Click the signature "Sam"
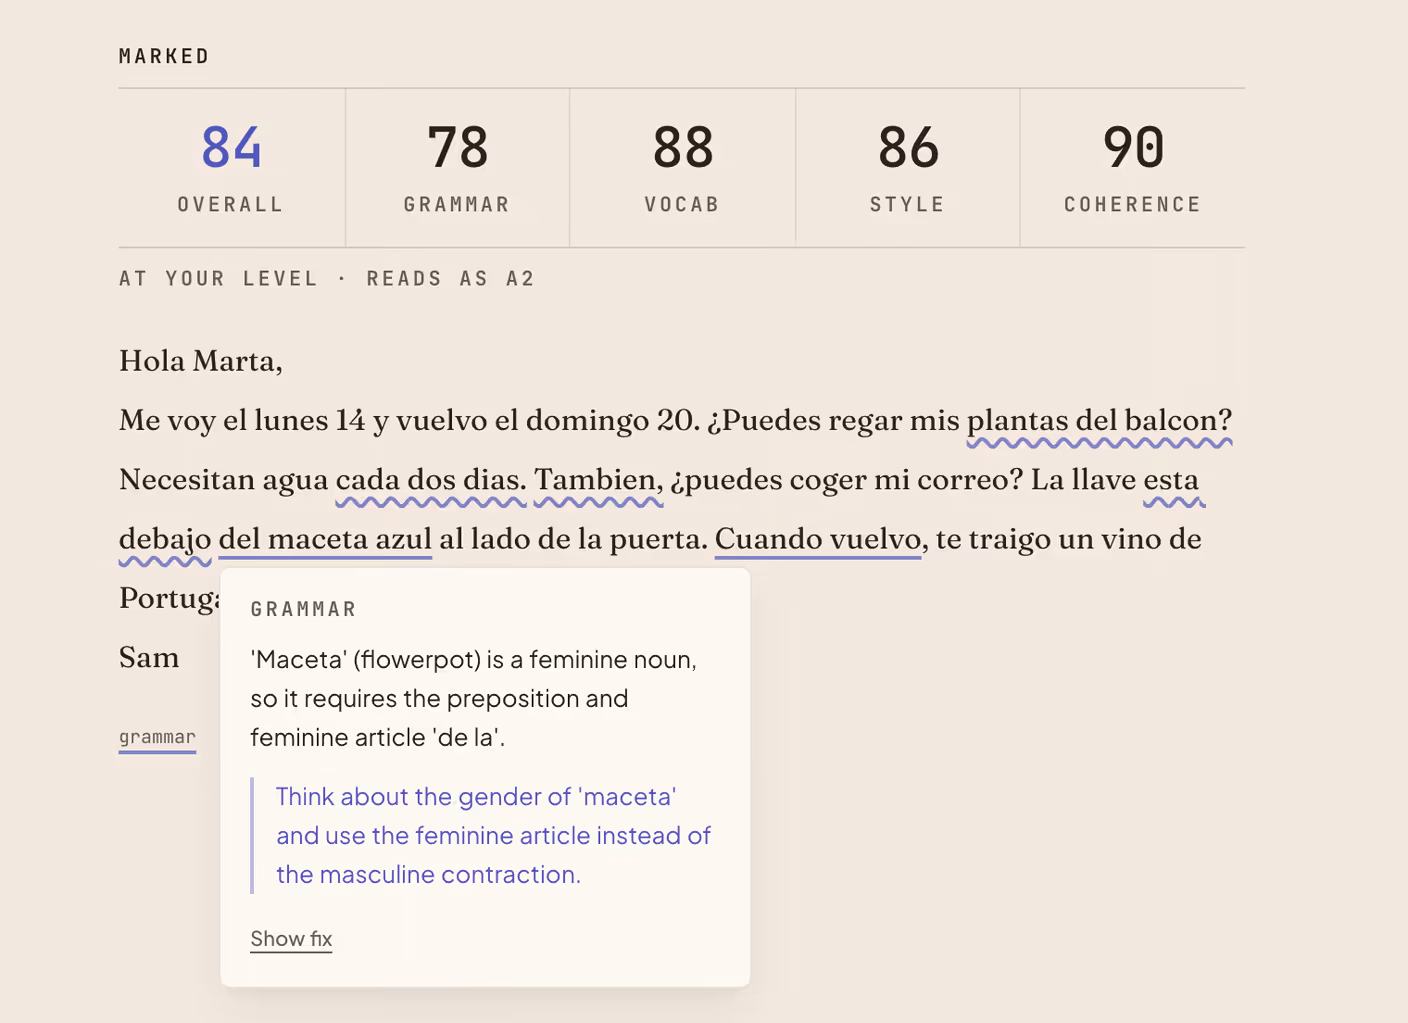The image size is (1408, 1023). (x=149, y=658)
